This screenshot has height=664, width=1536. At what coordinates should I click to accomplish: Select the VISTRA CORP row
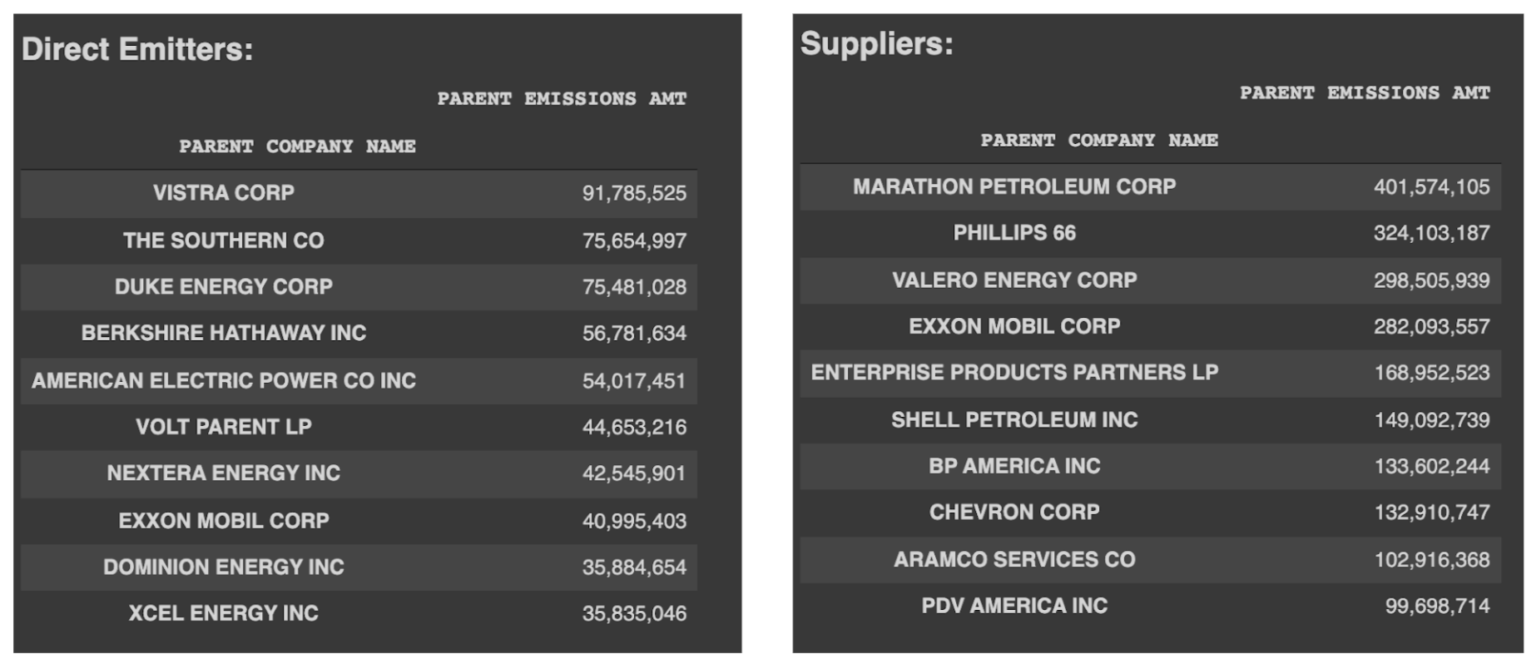[x=359, y=193]
